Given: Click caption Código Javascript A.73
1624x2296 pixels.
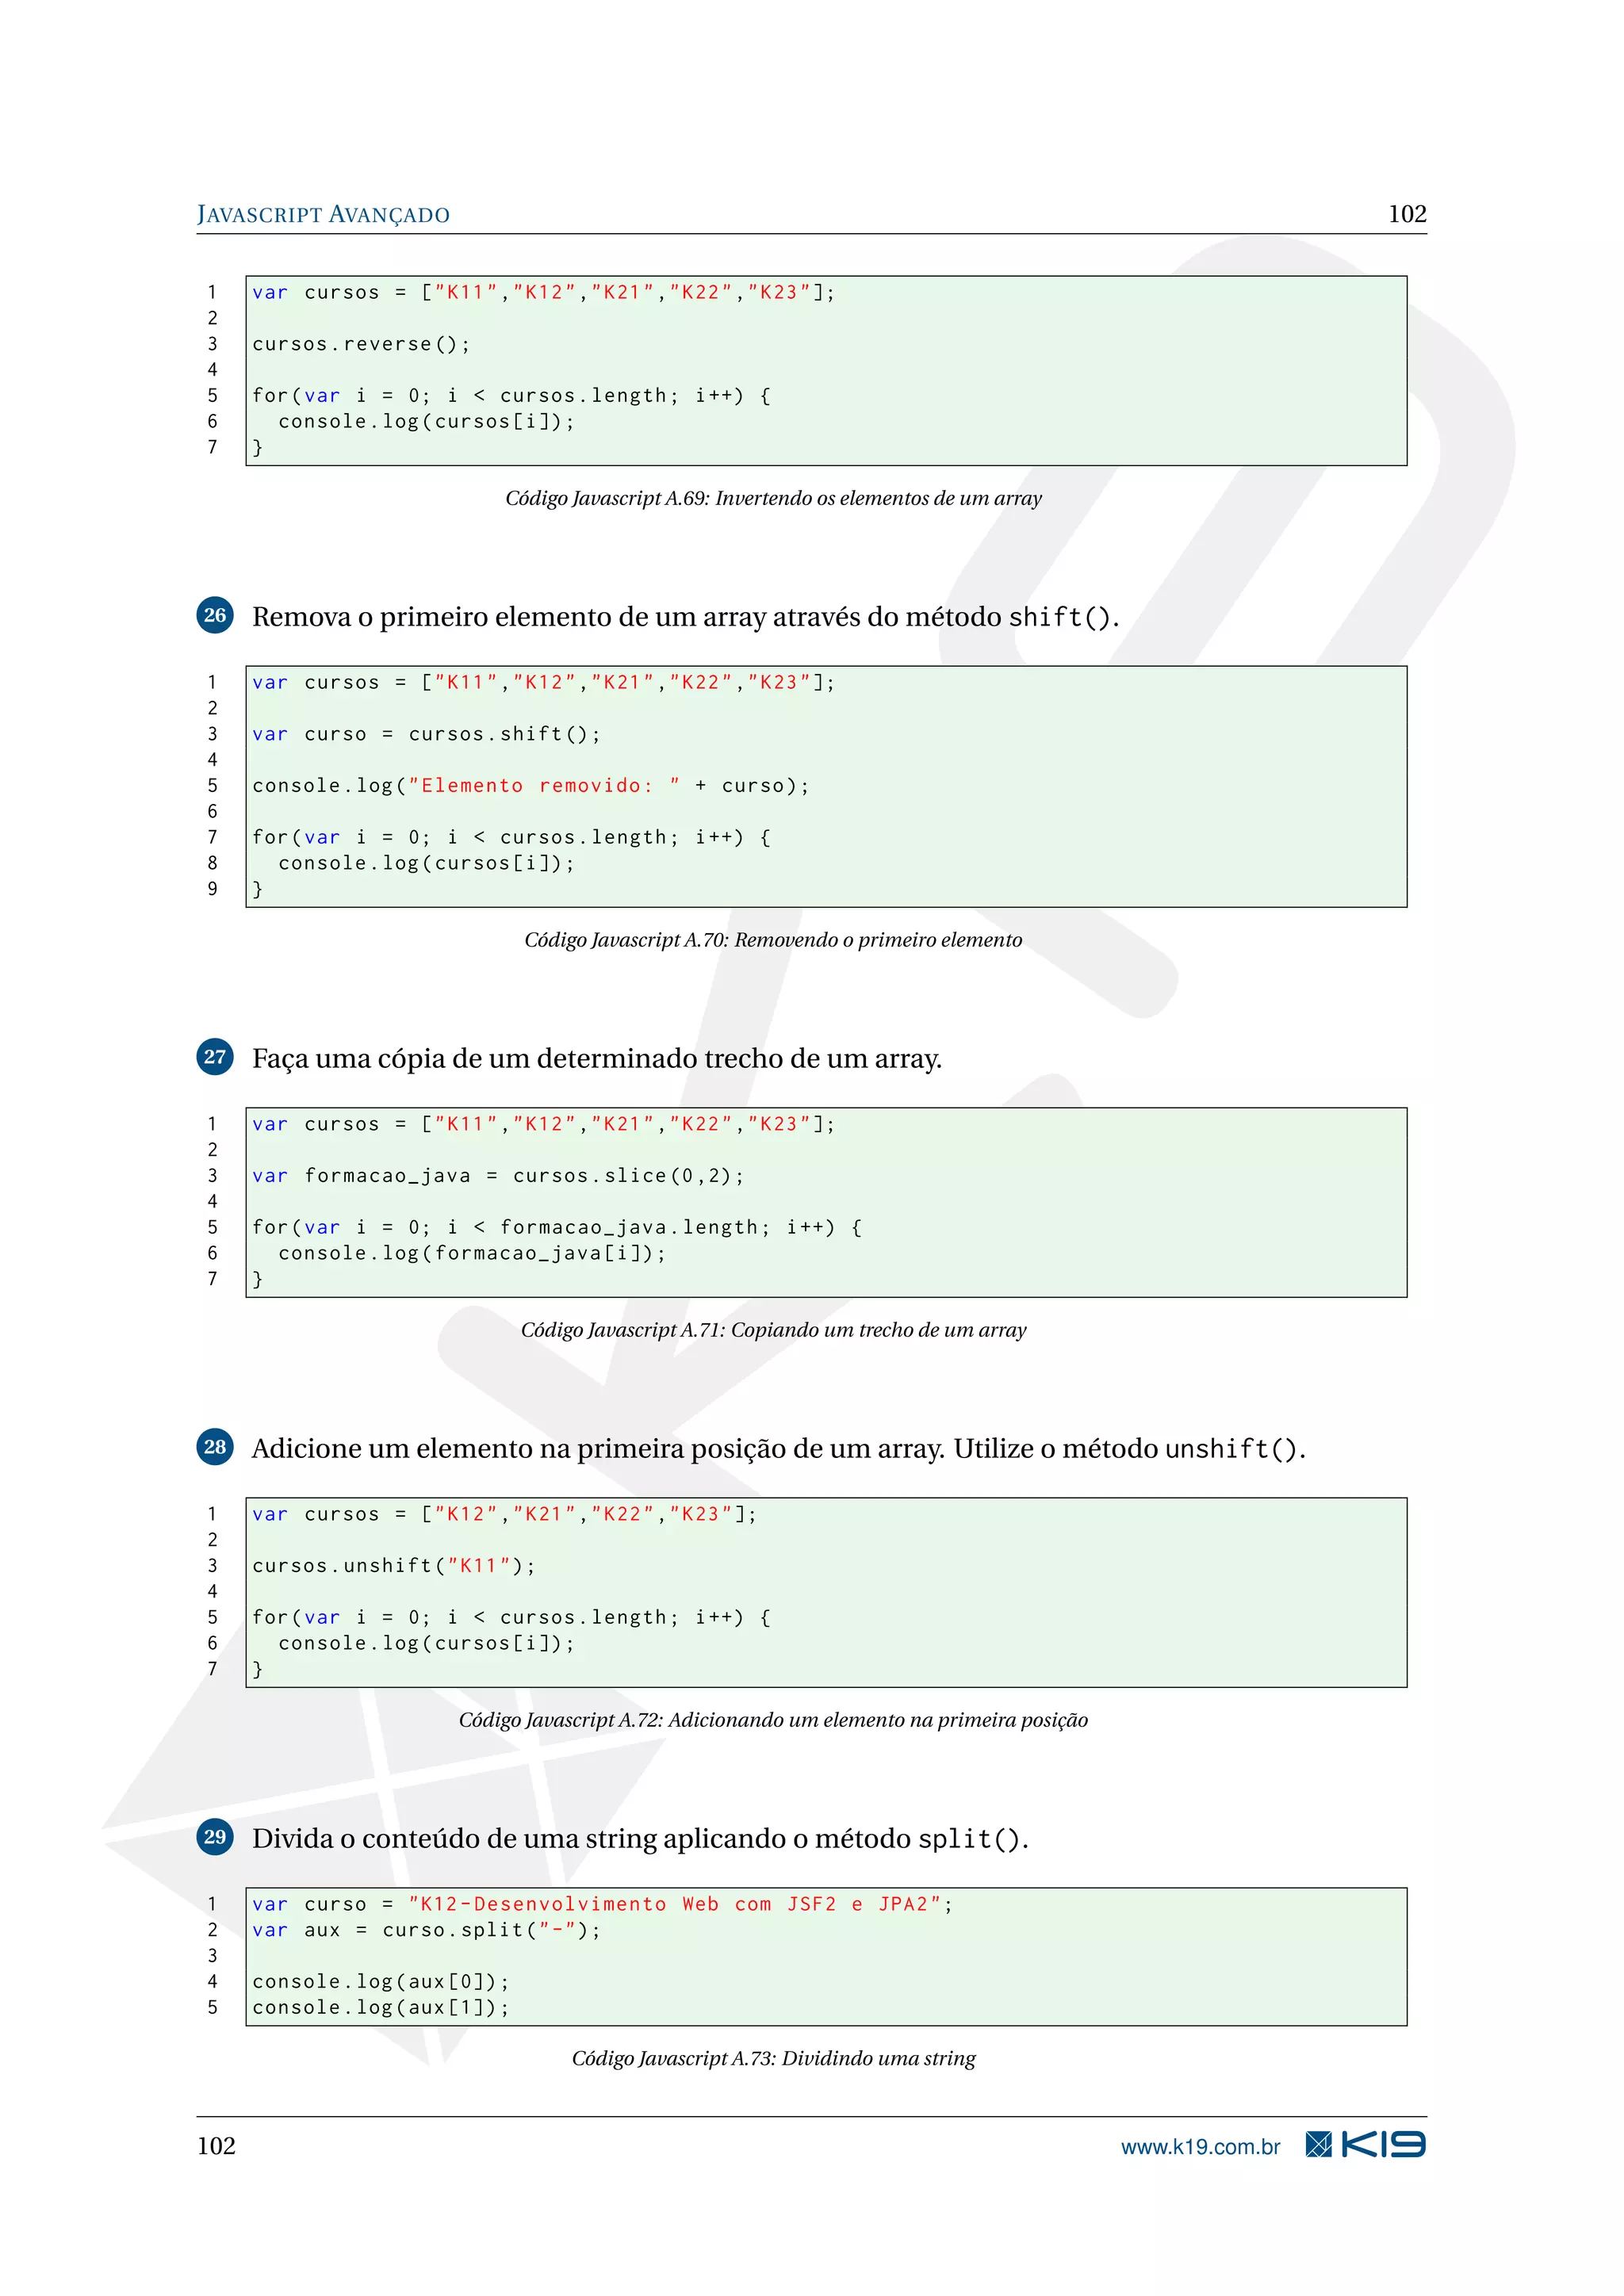Looking at the screenshot, I should pos(773,2058).
